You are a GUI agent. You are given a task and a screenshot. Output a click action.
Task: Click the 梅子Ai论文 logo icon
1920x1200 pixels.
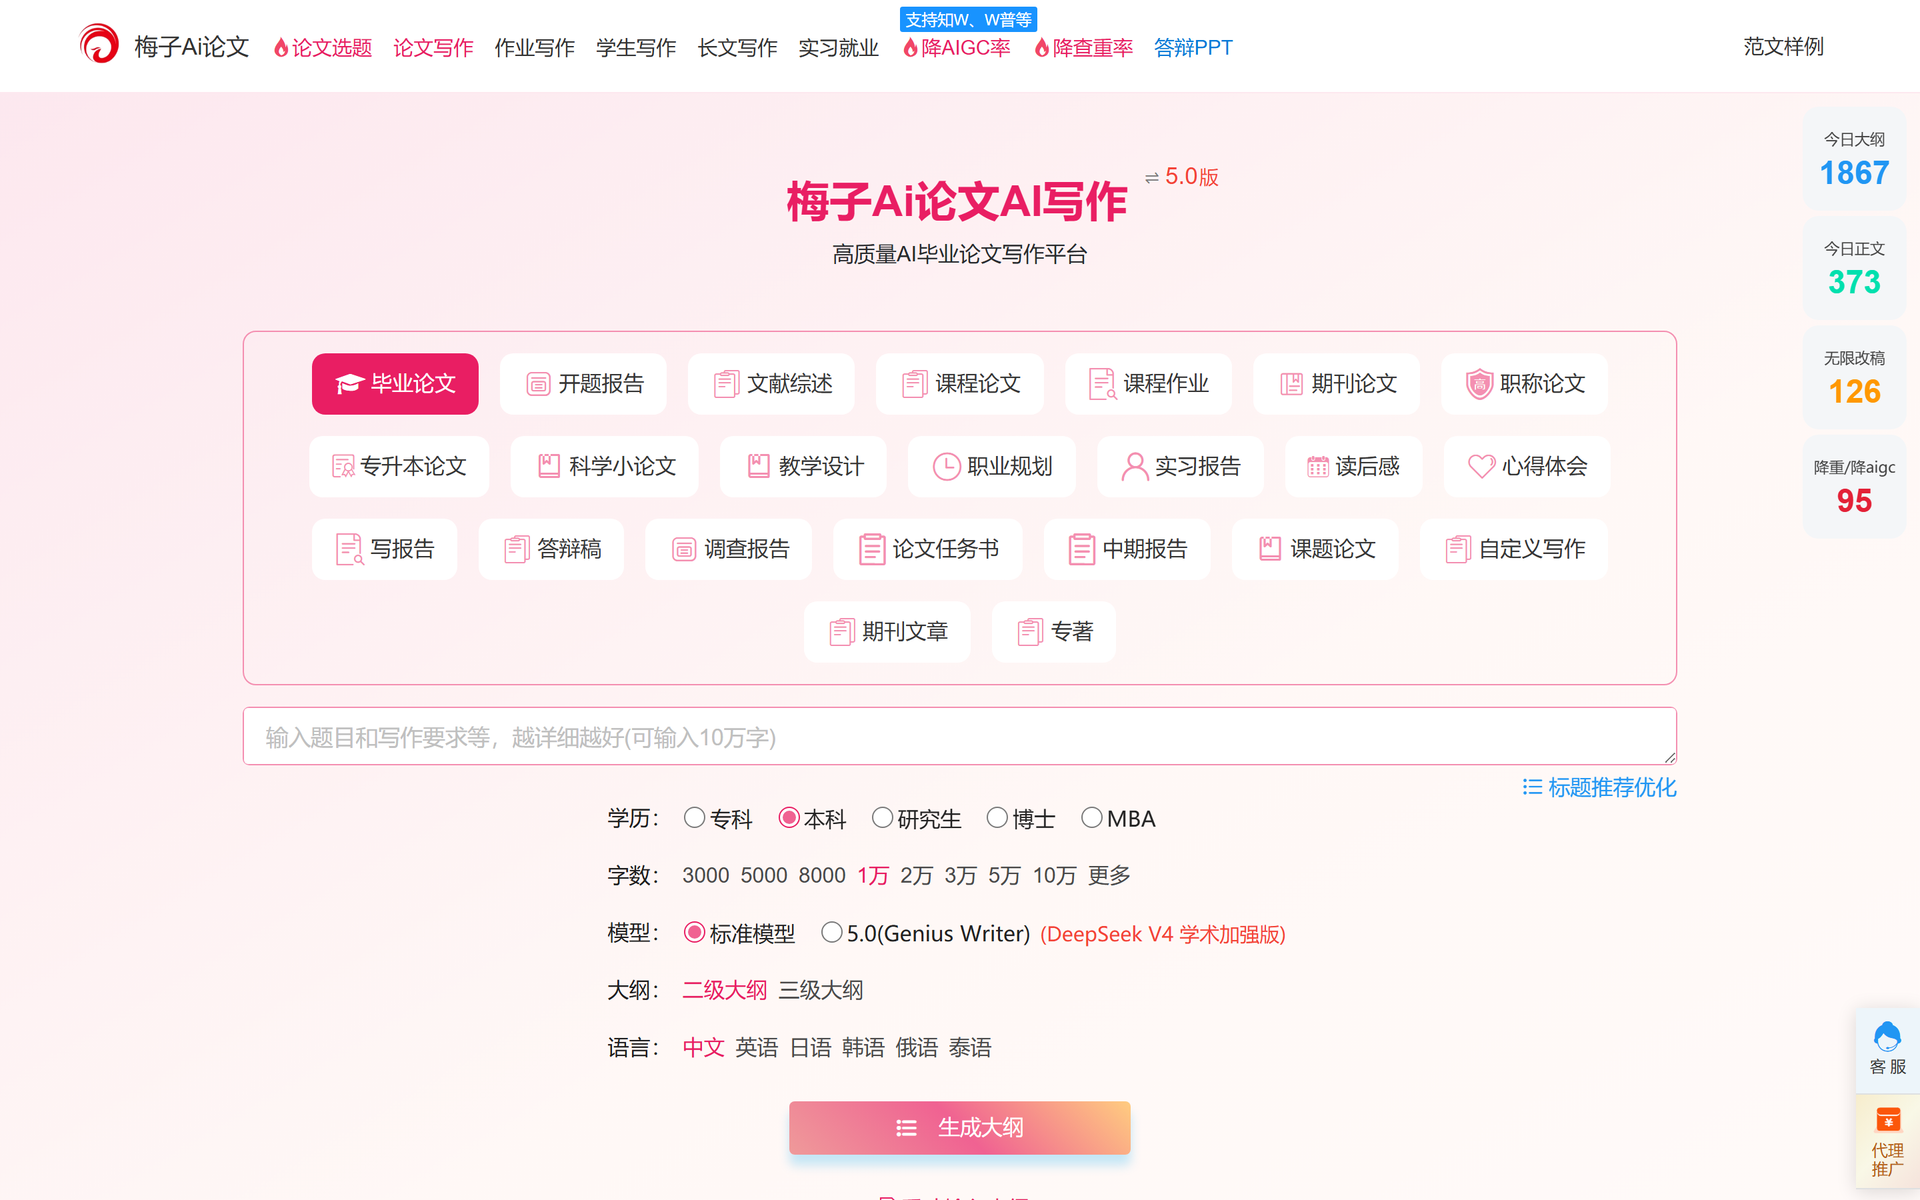99,45
